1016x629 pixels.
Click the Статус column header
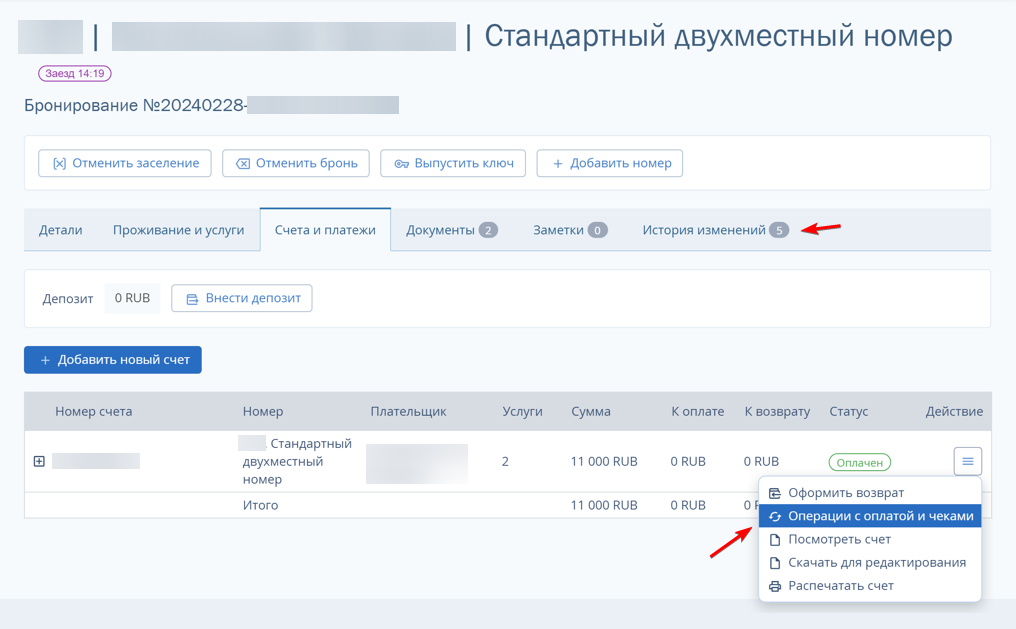pyautogui.click(x=849, y=411)
